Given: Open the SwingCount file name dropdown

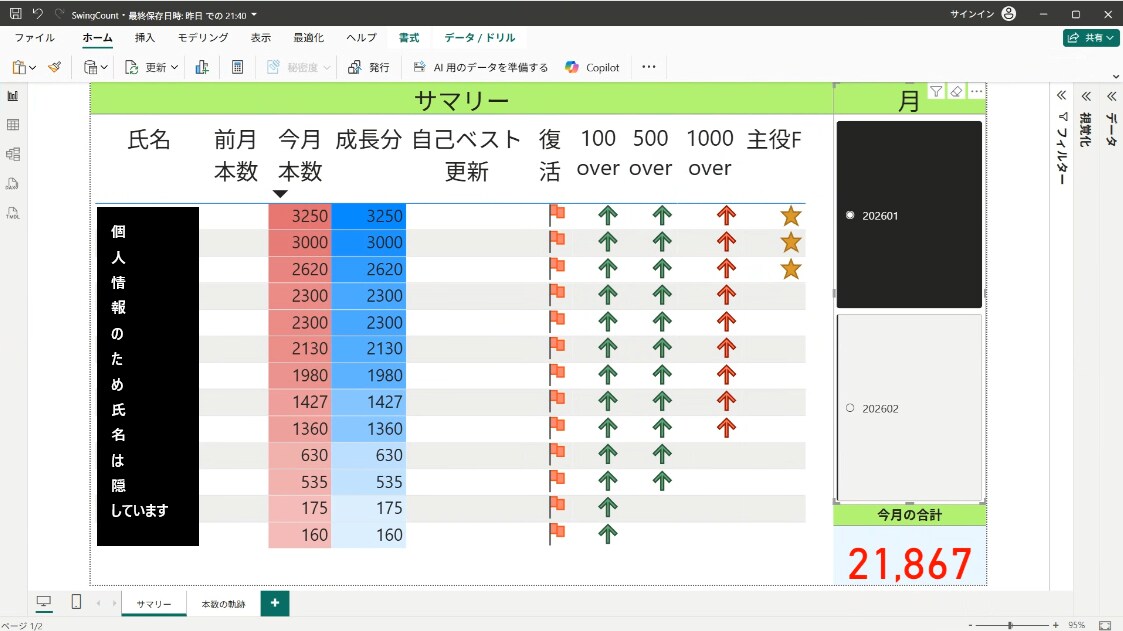Looking at the screenshot, I should [x=254, y=15].
